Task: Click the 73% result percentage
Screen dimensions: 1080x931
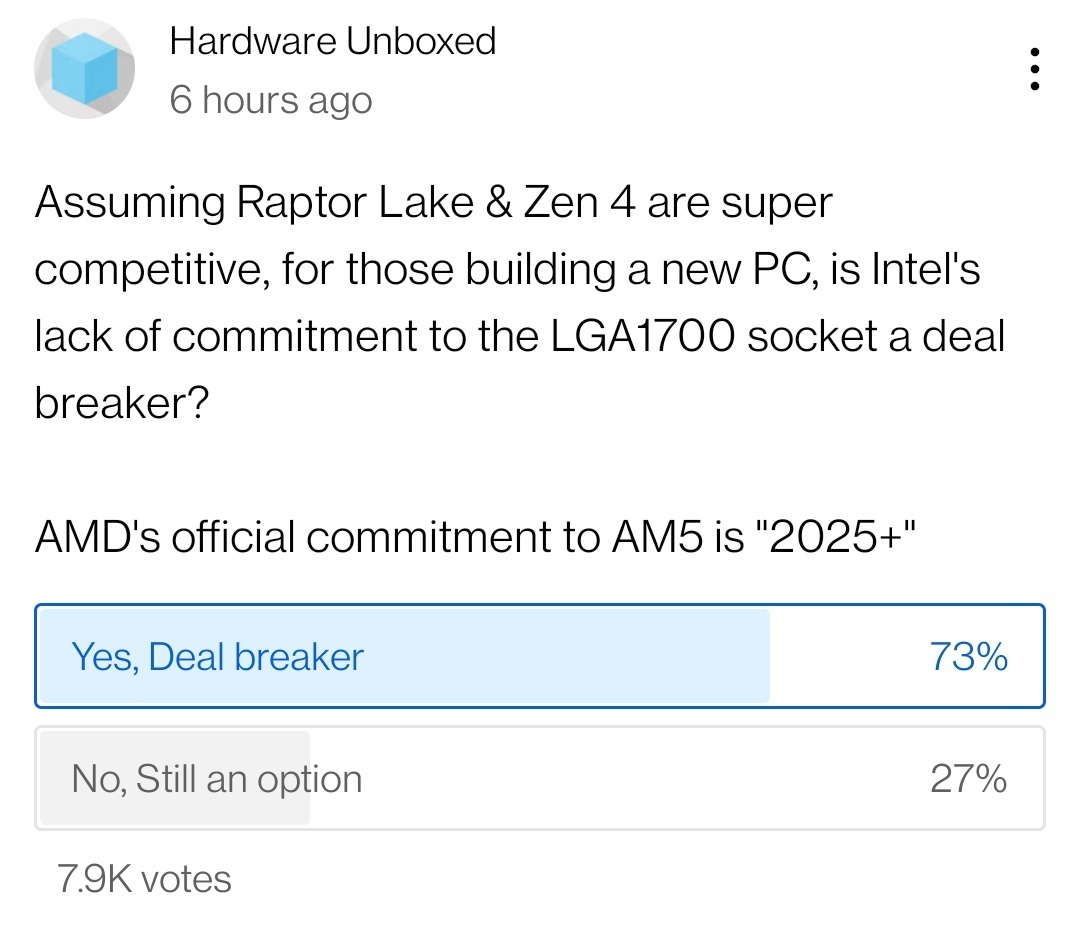Action: [968, 656]
